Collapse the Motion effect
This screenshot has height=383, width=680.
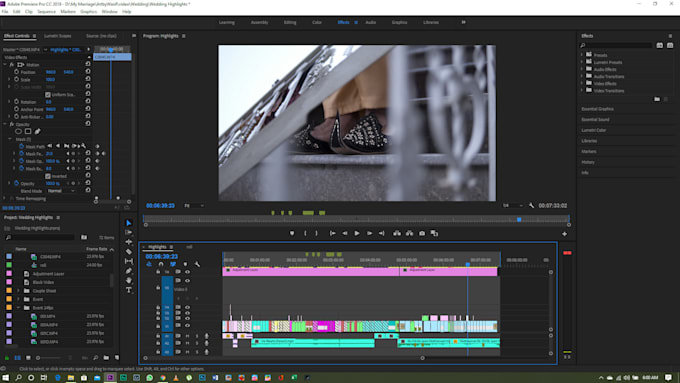pos(5,65)
